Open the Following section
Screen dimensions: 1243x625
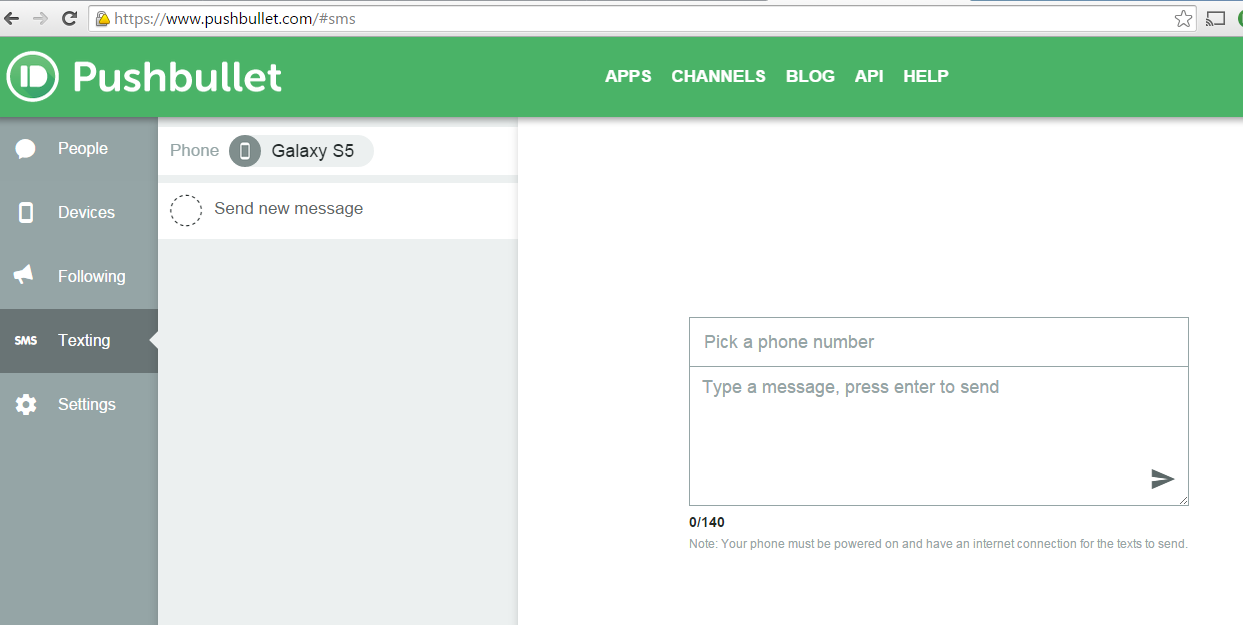click(79, 277)
